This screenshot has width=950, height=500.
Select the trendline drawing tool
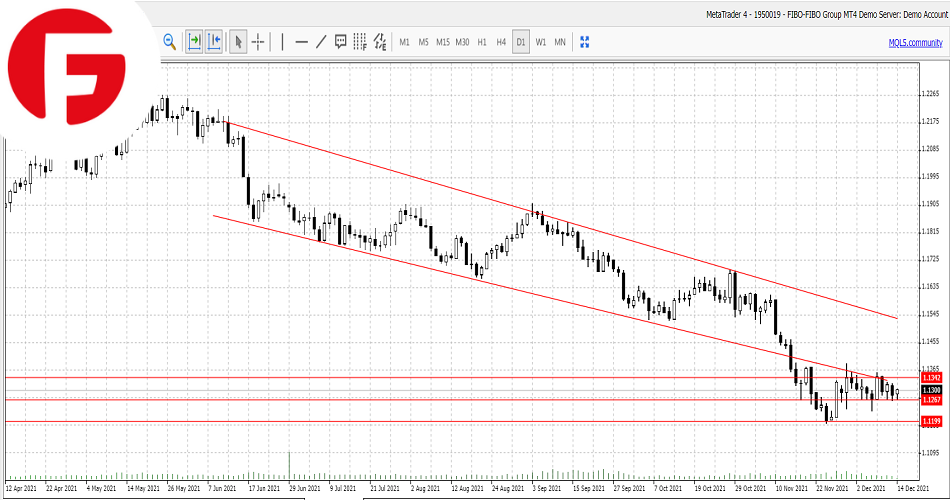(x=321, y=41)
